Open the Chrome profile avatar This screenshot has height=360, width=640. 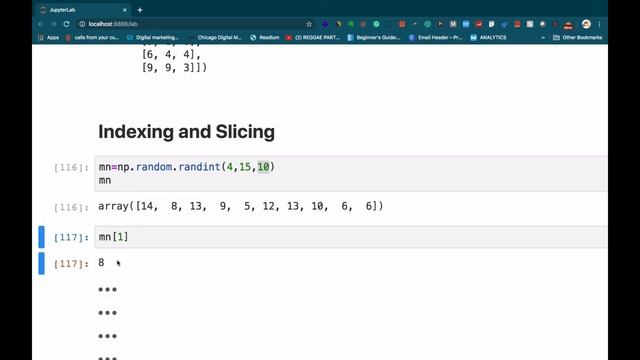[x=586, y=24]
